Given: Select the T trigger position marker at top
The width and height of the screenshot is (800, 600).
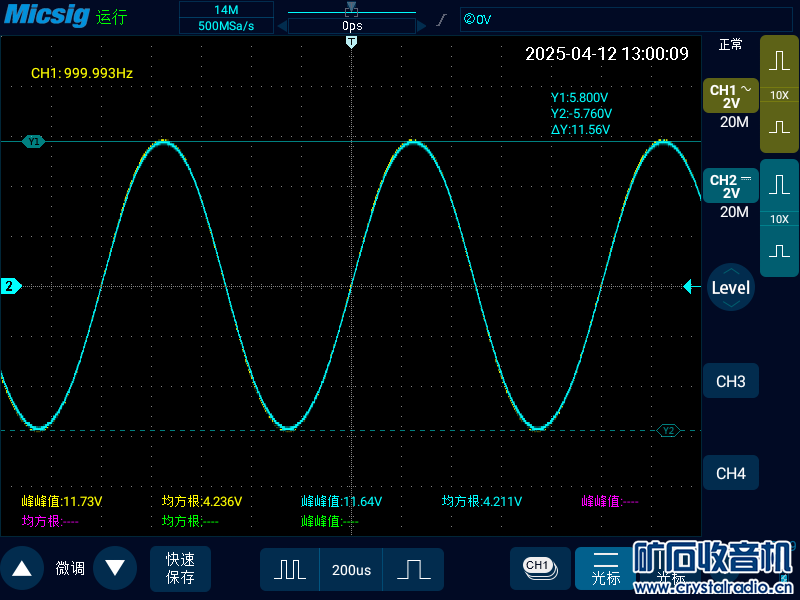Looking at the screenshot, I should coord(351,42).
